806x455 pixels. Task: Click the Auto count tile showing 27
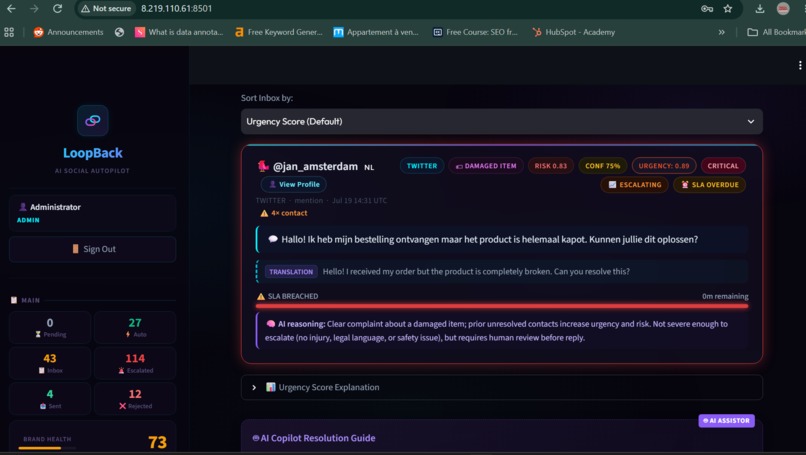135,327
